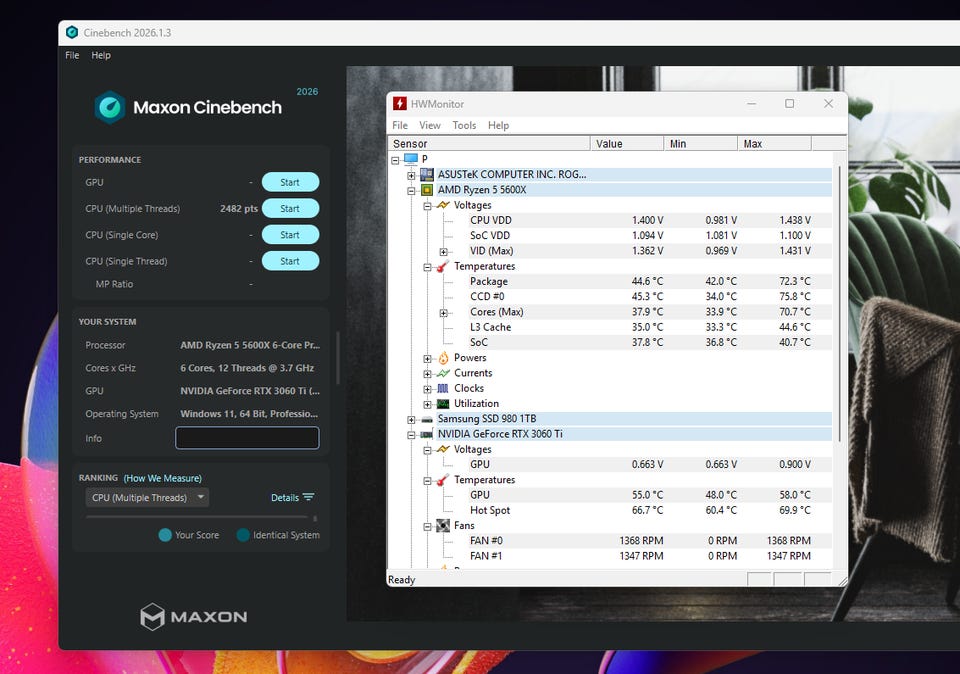Click the CPU Temperatures thermometer icon
Screen dimensions: 960x674
[x=442, y=266]
